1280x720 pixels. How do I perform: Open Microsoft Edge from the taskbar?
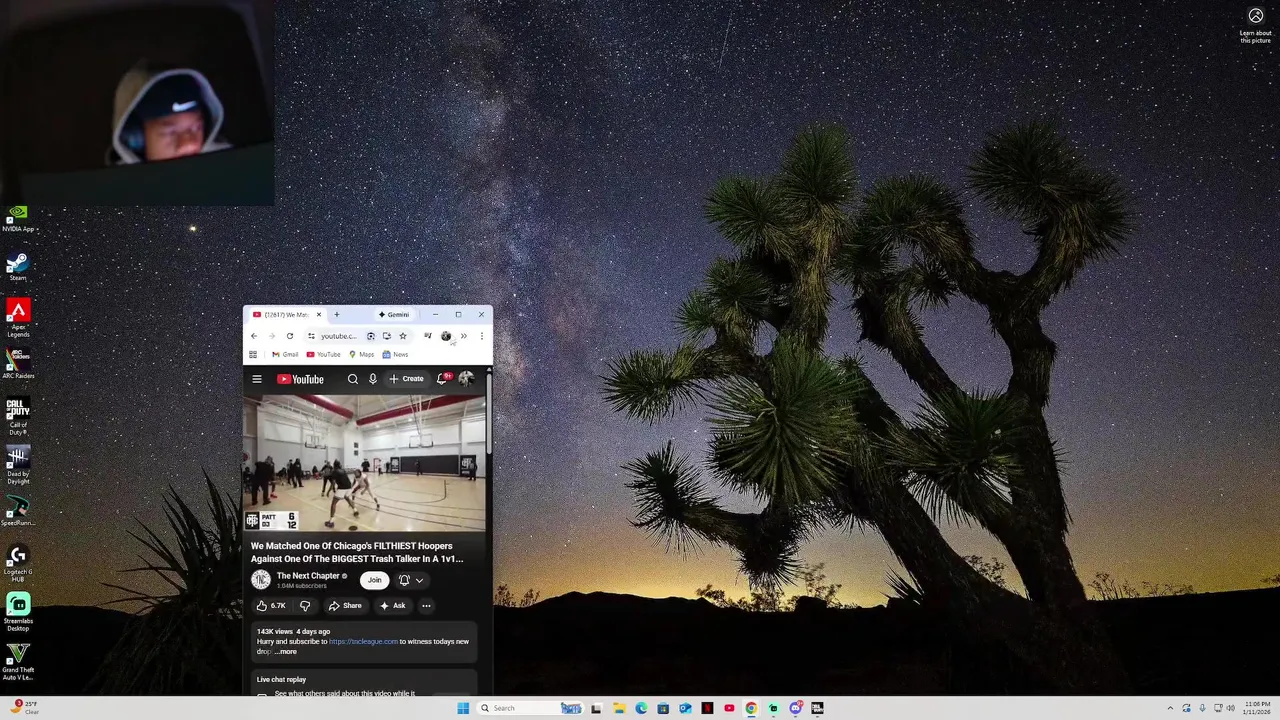pyautogui.click(x=641, y=708)
